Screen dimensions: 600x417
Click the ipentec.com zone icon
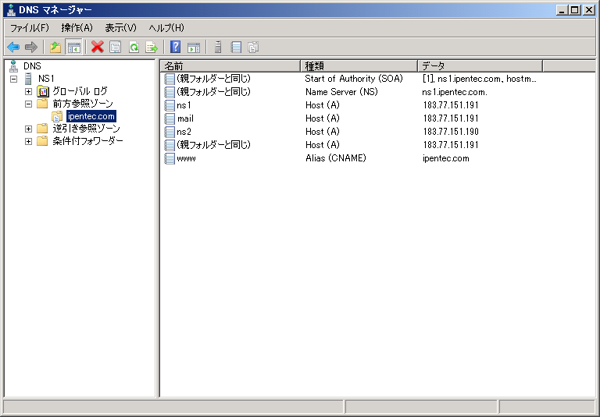pos(57,116)
